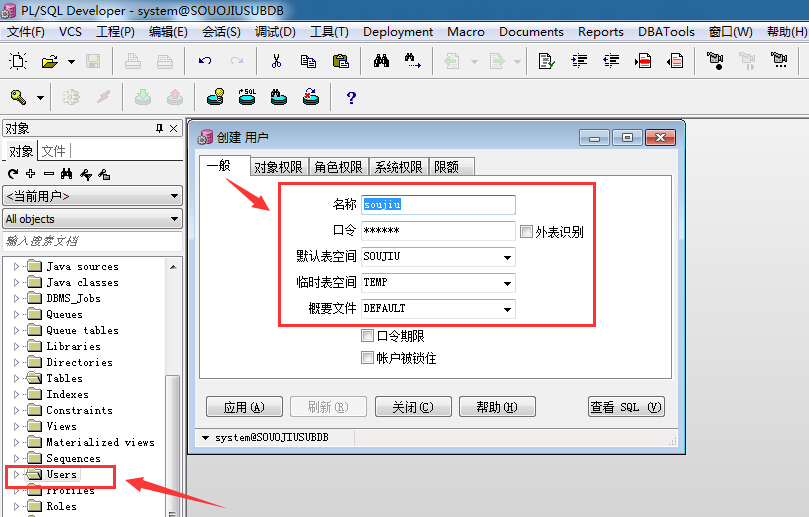The height and width of the screenshot is (517, 809).
Task: Click the minus icon in object browser
Action: click(x=48, y=174)
